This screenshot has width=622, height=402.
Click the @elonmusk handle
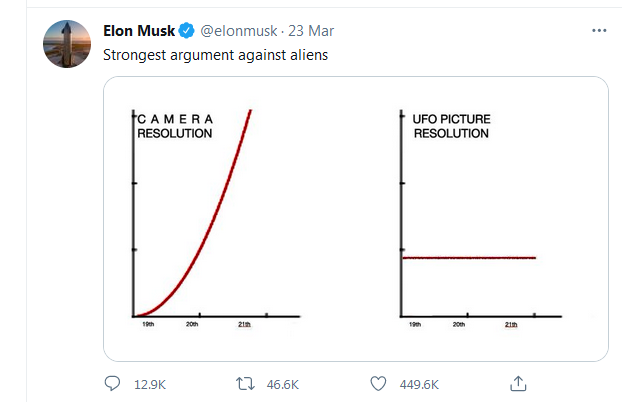pos(238,31)
